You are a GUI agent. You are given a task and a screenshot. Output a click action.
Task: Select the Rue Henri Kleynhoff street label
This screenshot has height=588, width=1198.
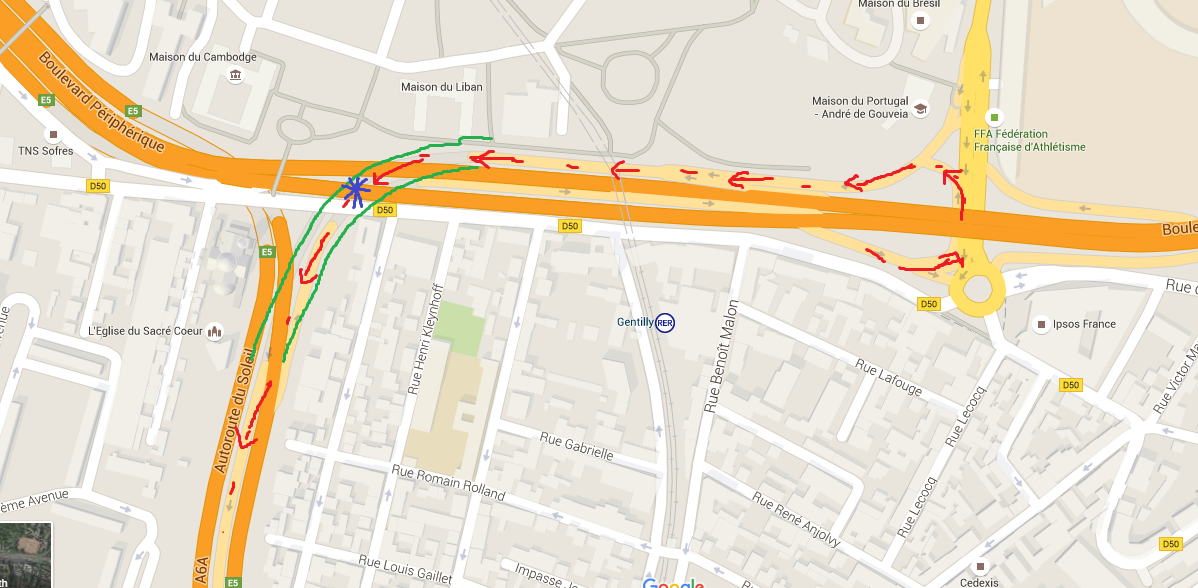click(x=427, y=339)
